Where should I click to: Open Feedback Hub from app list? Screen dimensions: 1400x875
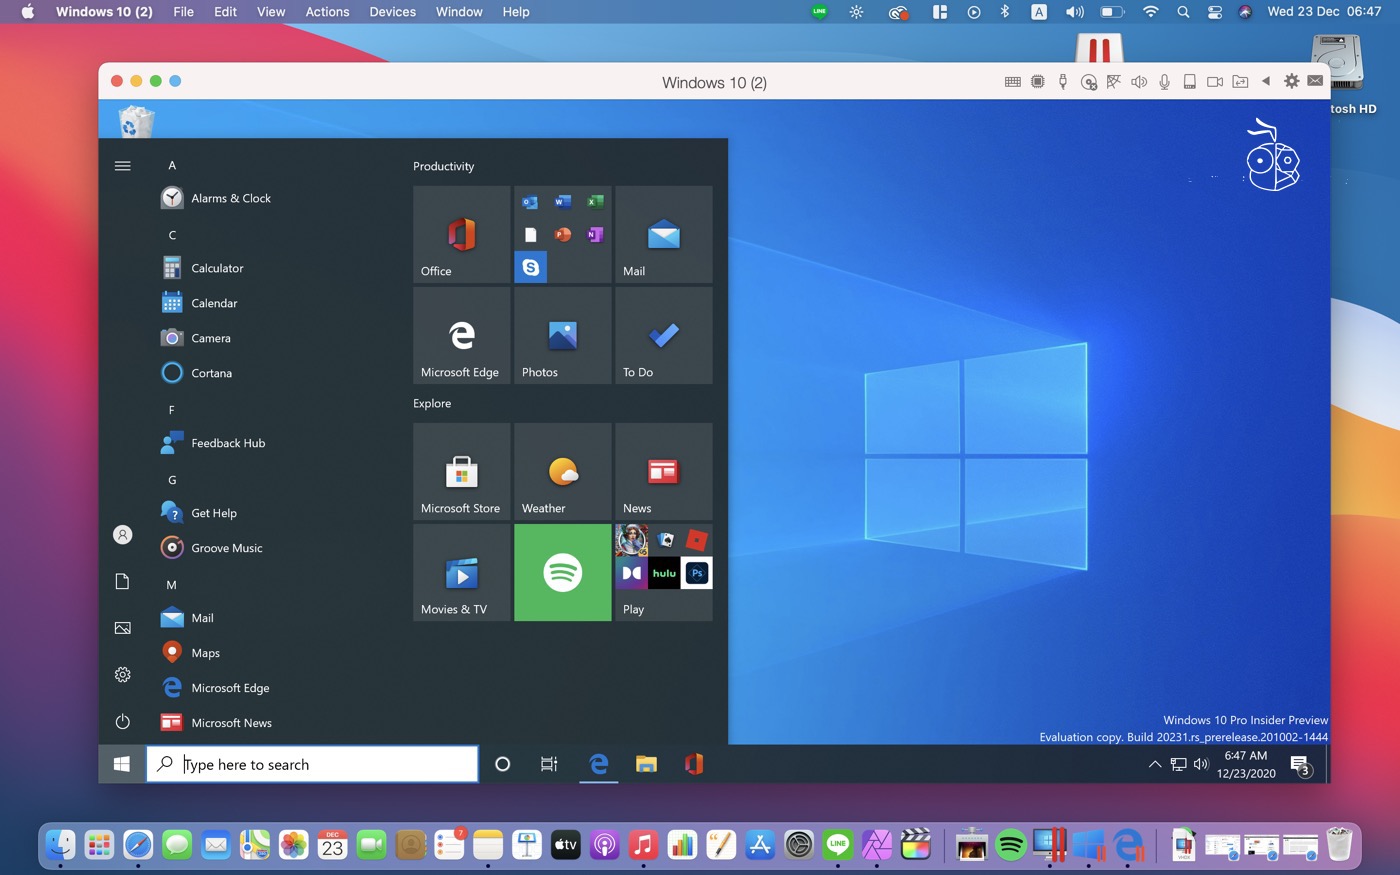227,443
